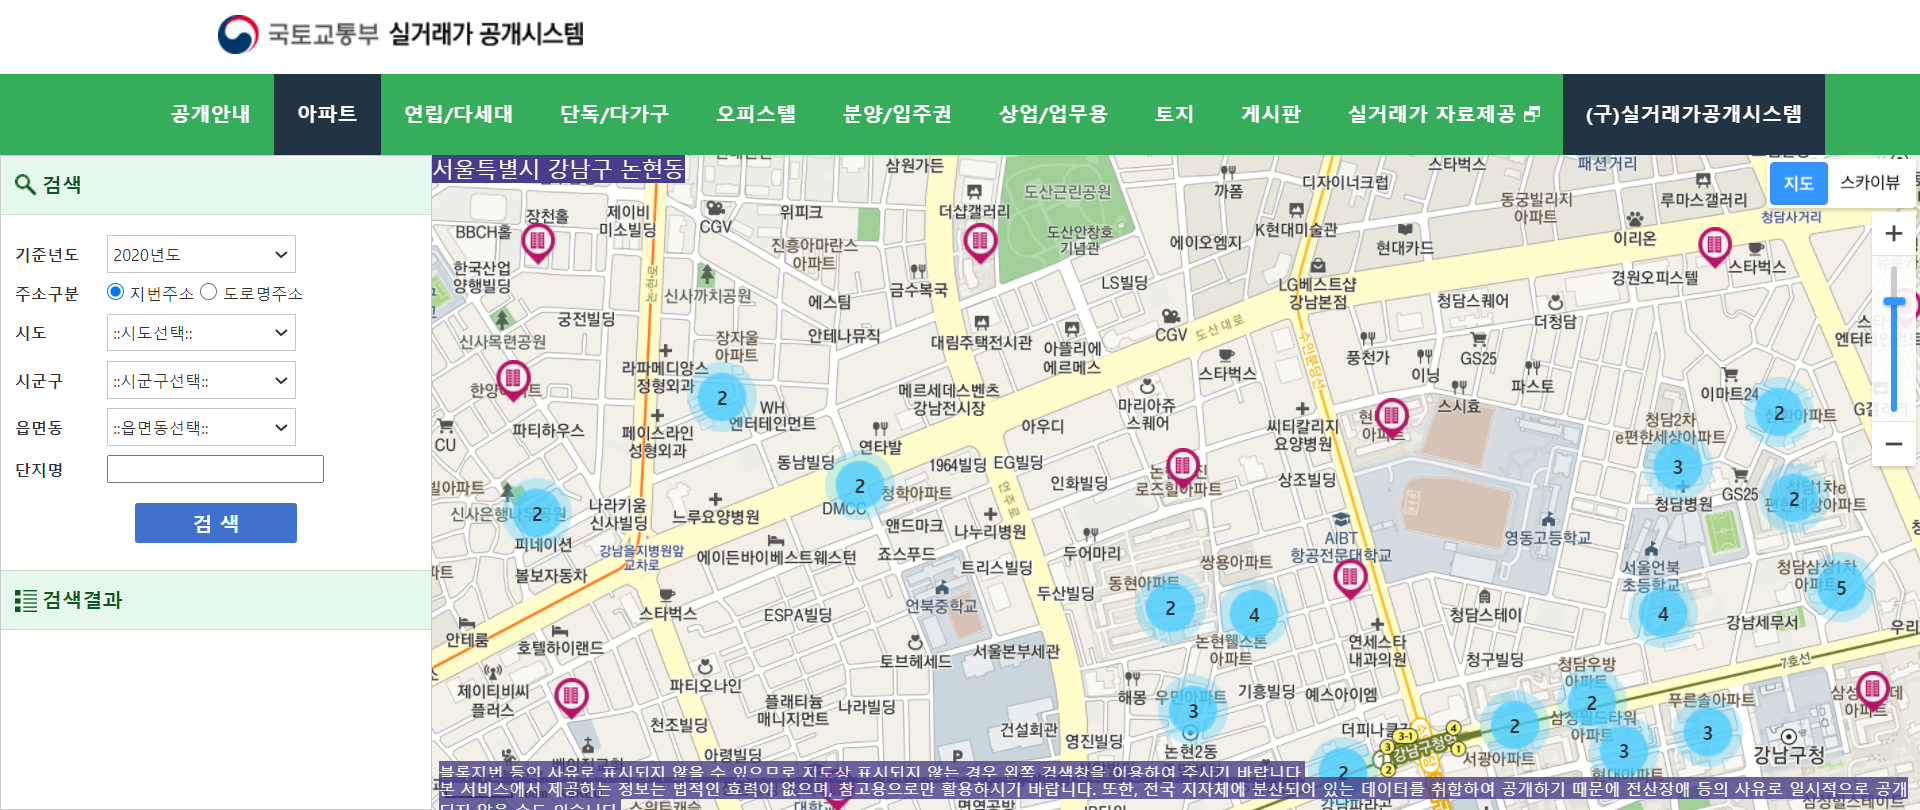
Task: Click cluster marker 5 at 청담삼성 아파트
Action: [x=1841, y=588]
